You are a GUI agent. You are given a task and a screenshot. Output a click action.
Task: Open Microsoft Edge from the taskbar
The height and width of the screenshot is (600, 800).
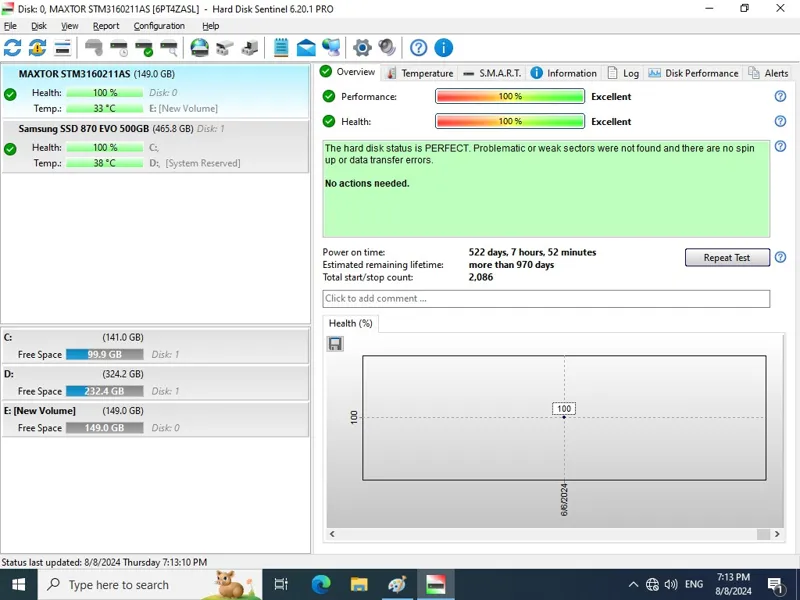(x=321, y=585)
